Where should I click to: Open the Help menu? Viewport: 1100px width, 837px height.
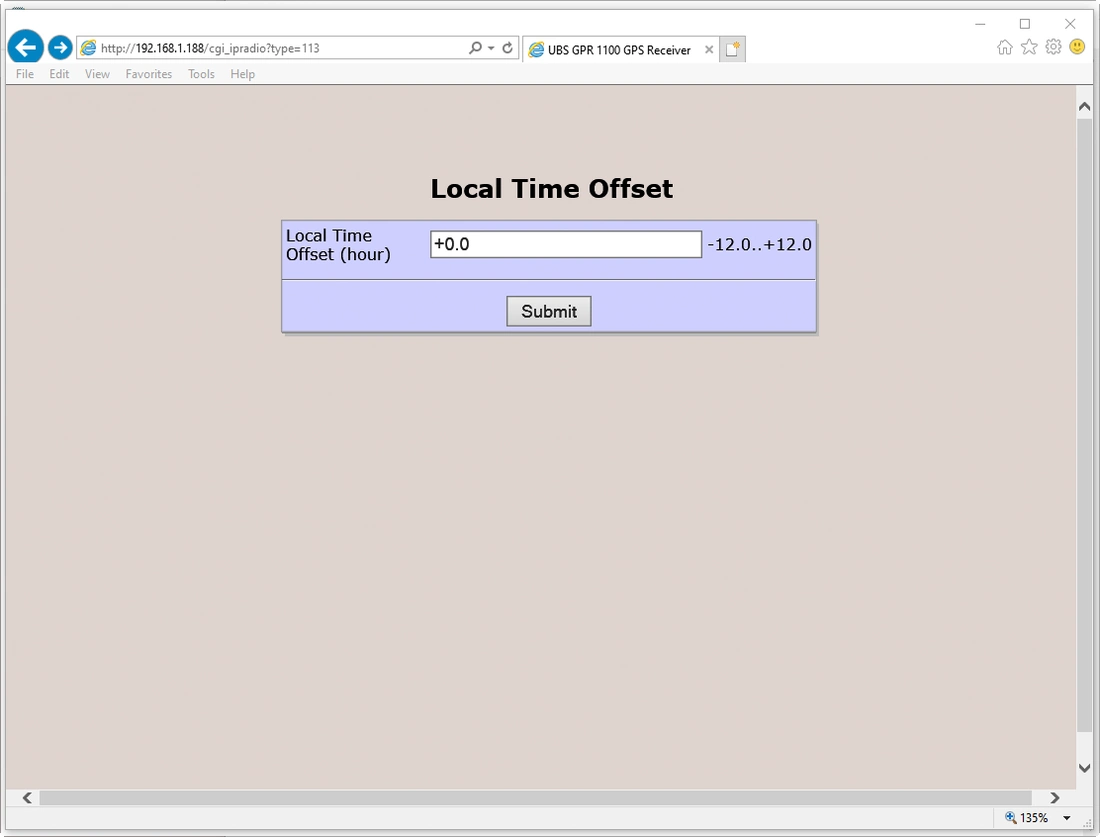[243, 74]
